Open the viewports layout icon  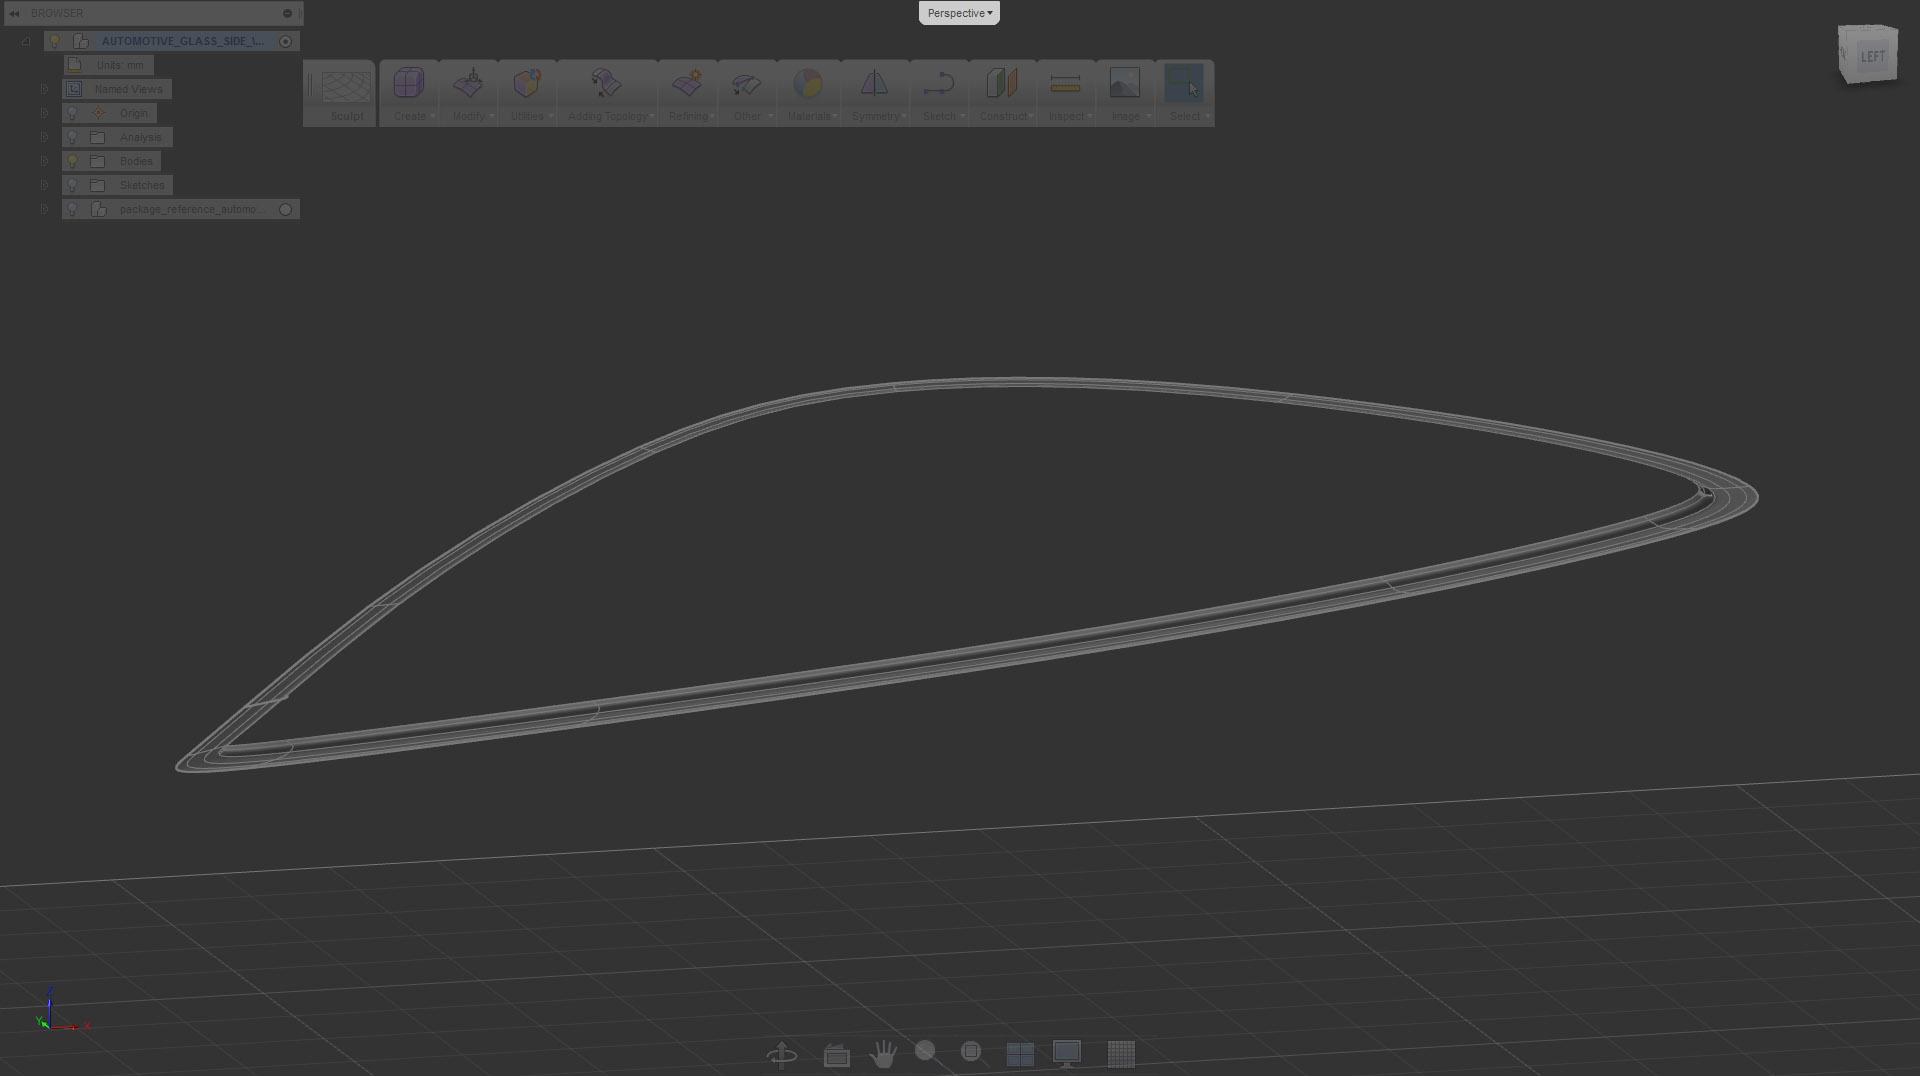pyautogui.click(x=1020, y=1054)
